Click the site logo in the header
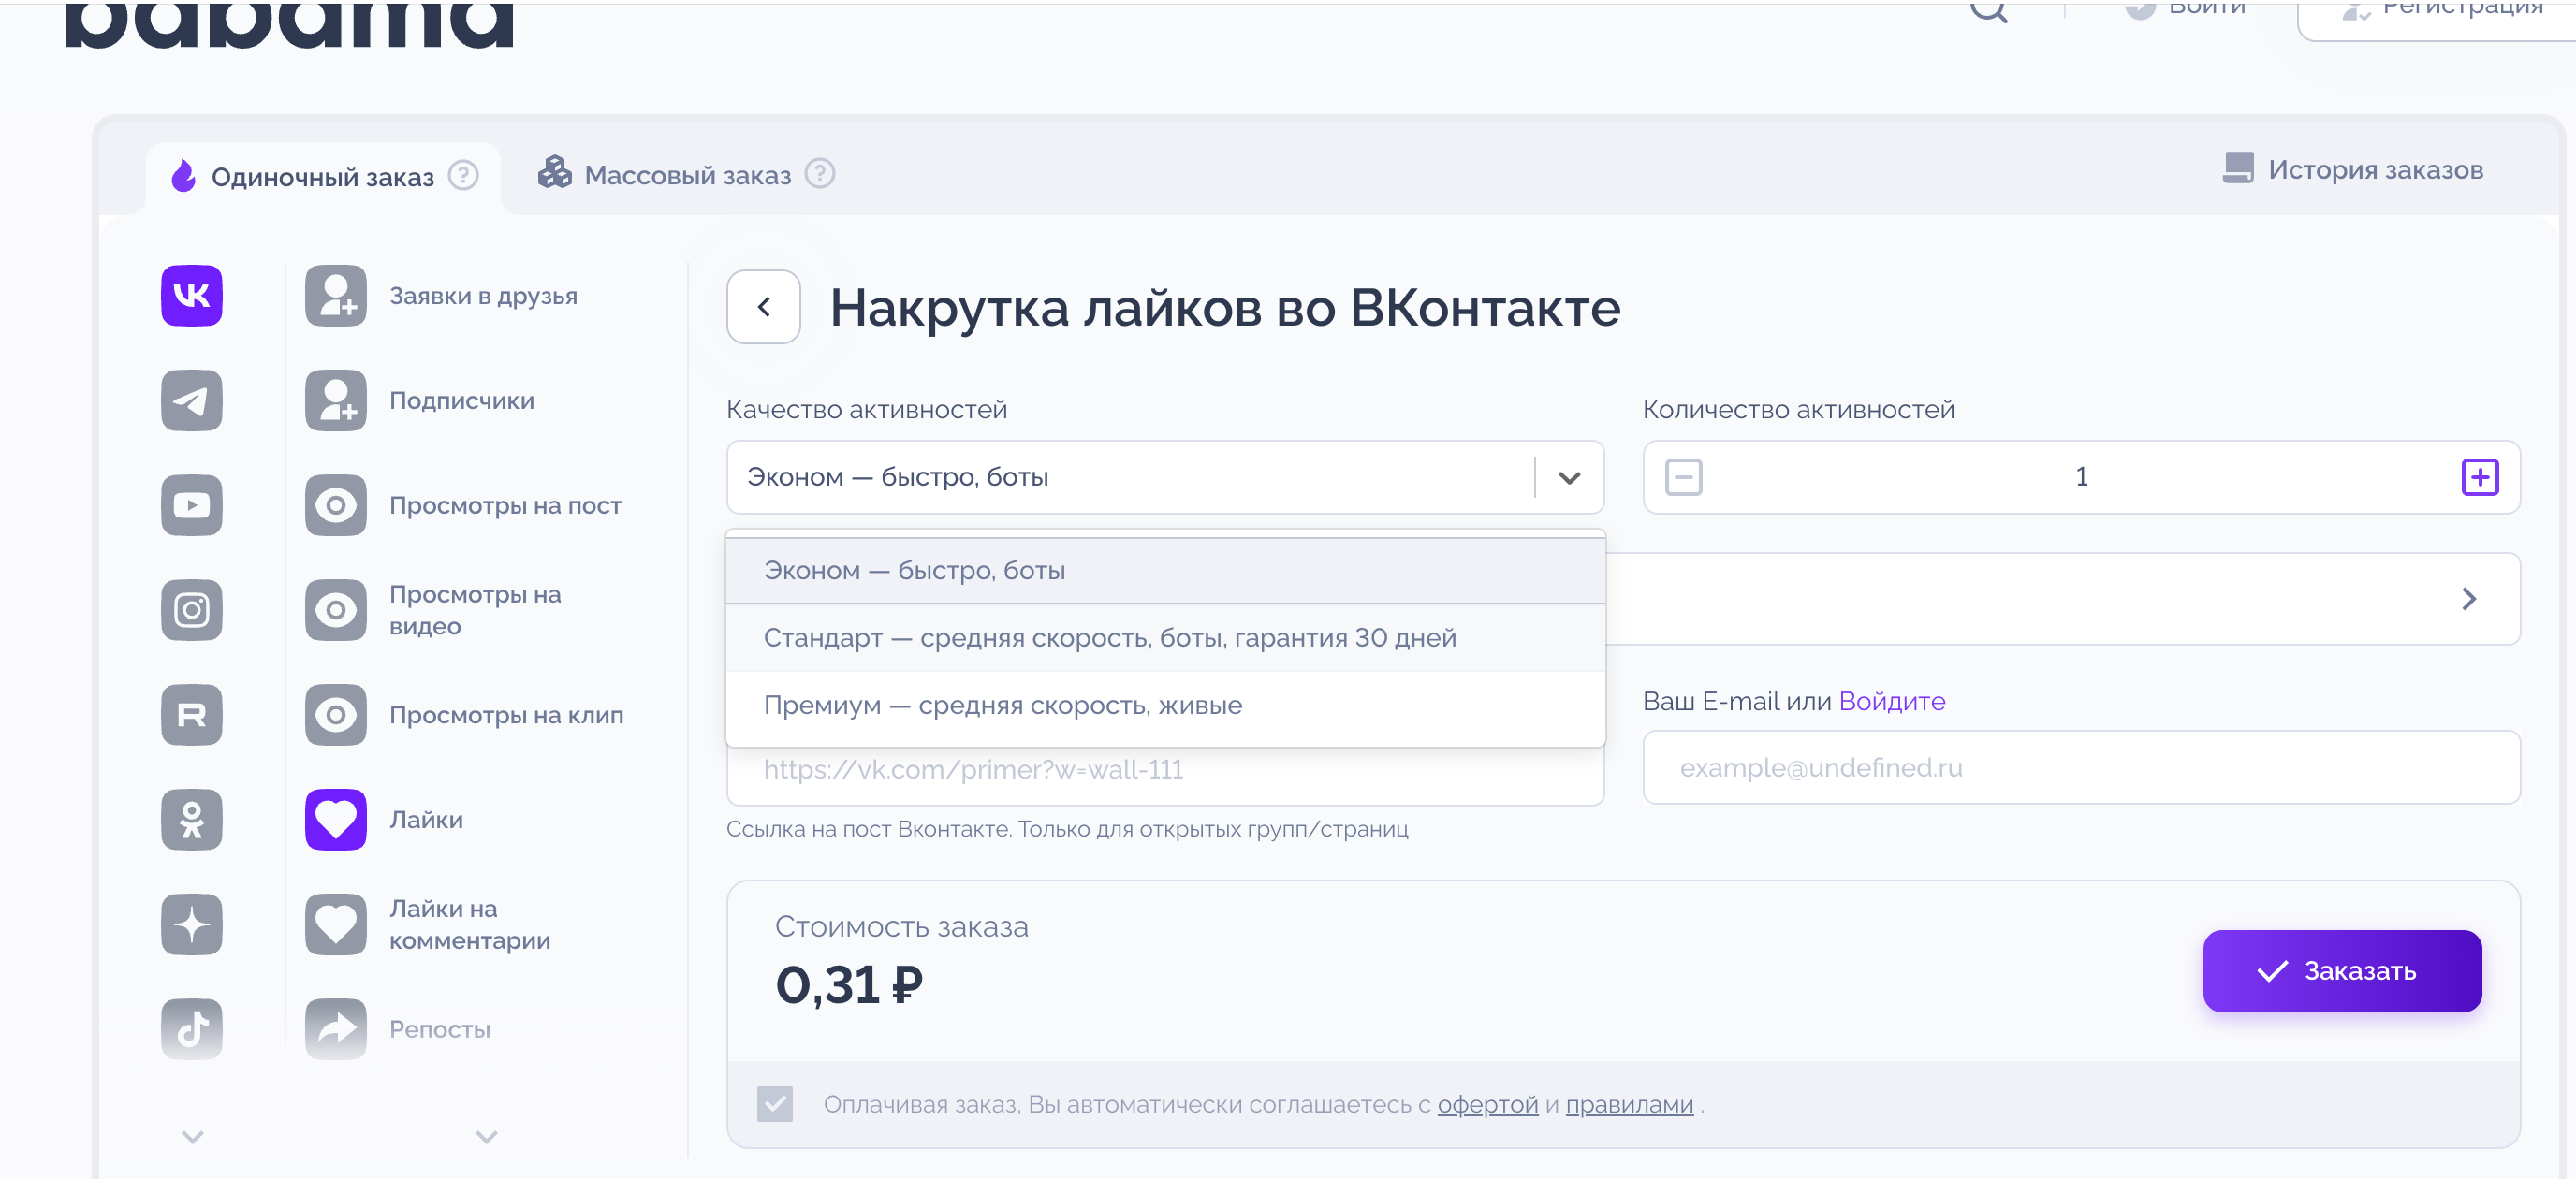The width and height of the screenshot is (2576, 1179). tap(289, 24)
